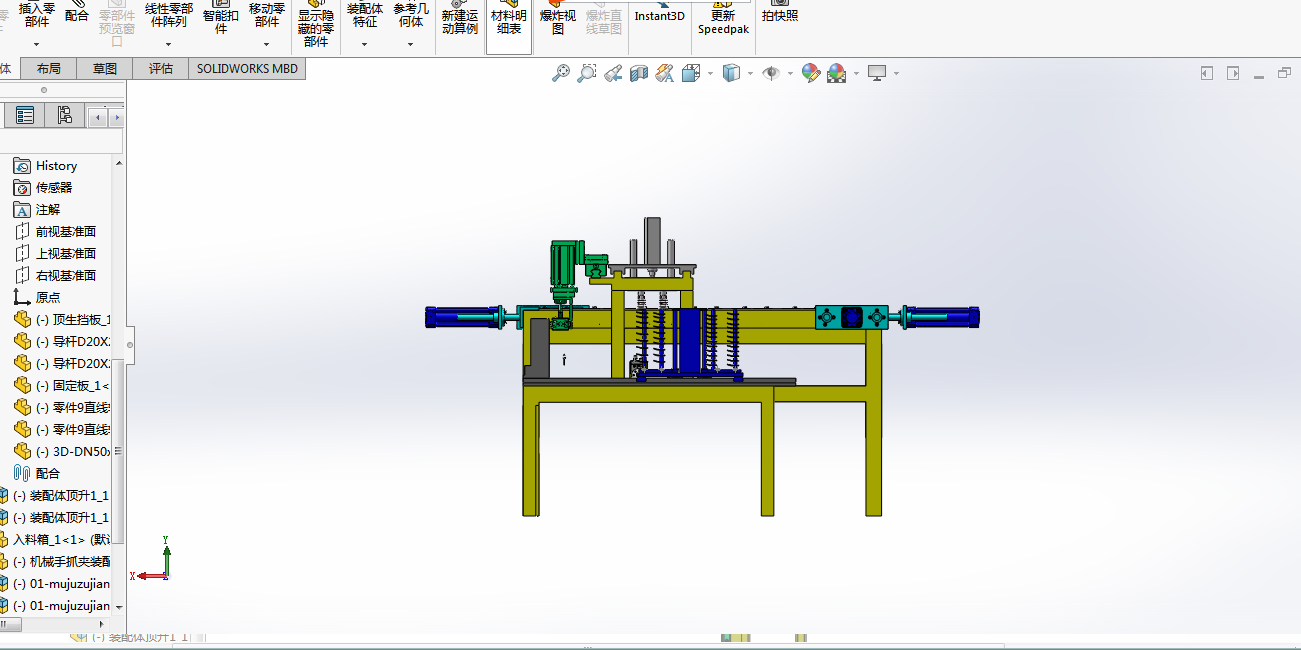Click the Zoom to Fit icon
The width and height of the screenshot is (1301, 650).
point(561,73)
